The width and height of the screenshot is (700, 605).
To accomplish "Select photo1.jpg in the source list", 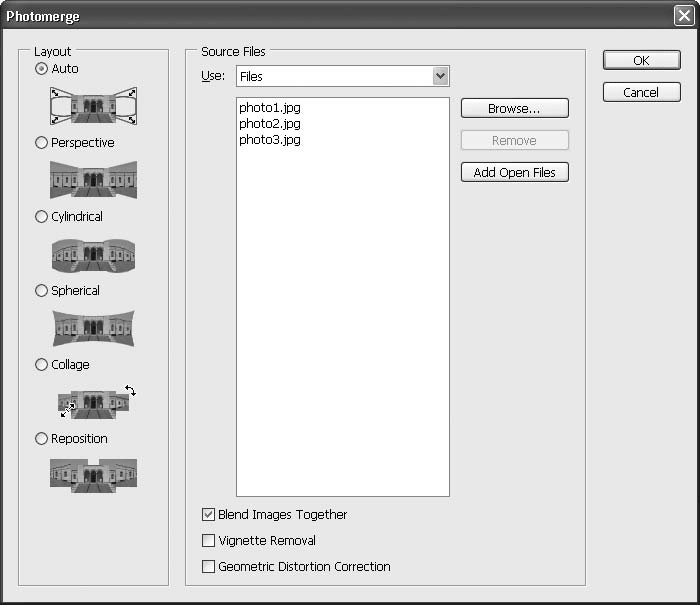I will (x=270, y=108).
